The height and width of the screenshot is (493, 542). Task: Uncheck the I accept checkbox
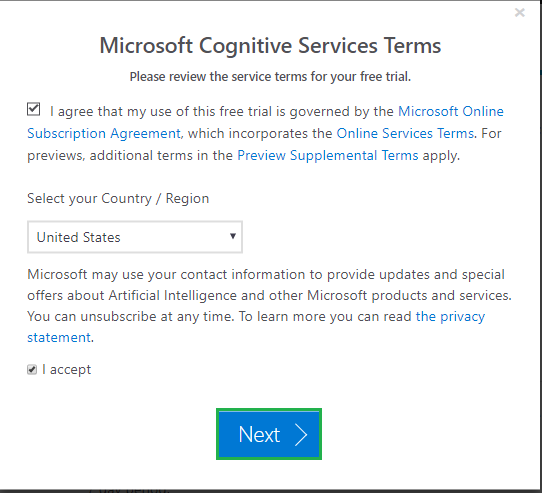pos(32,370)
